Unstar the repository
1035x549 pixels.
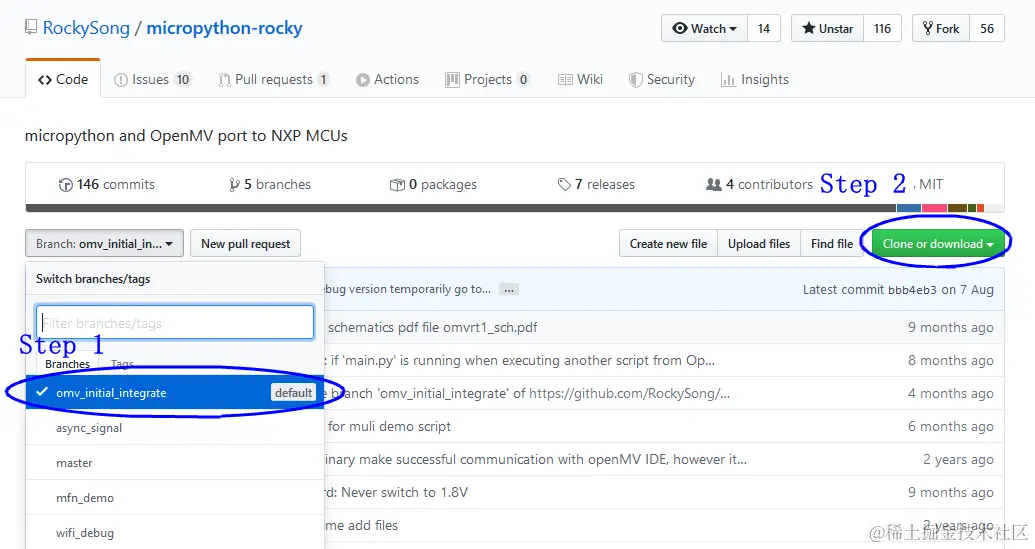coord(827,28)
